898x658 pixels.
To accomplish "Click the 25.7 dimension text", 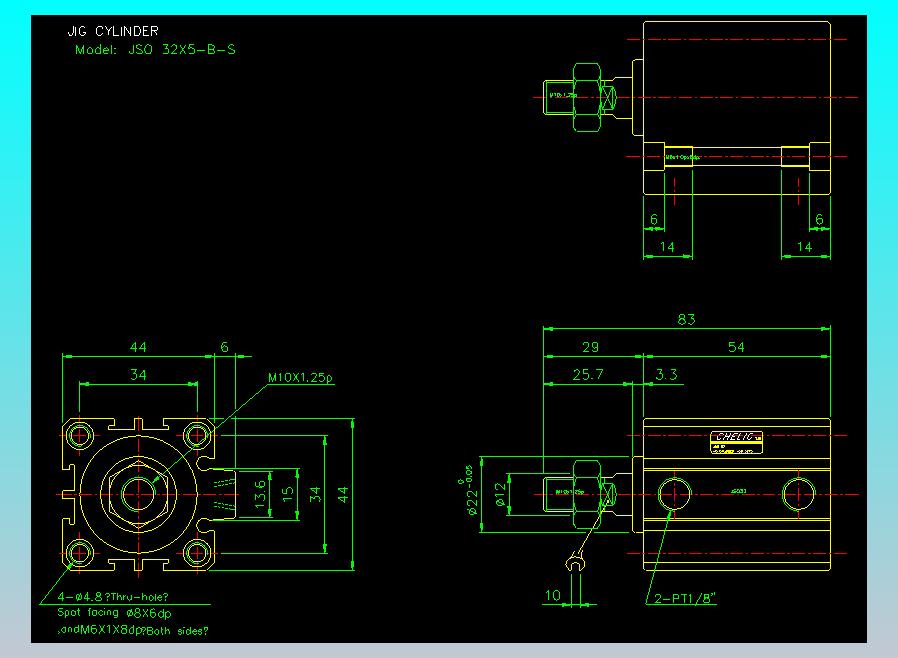I will click(x=587, y=374).
